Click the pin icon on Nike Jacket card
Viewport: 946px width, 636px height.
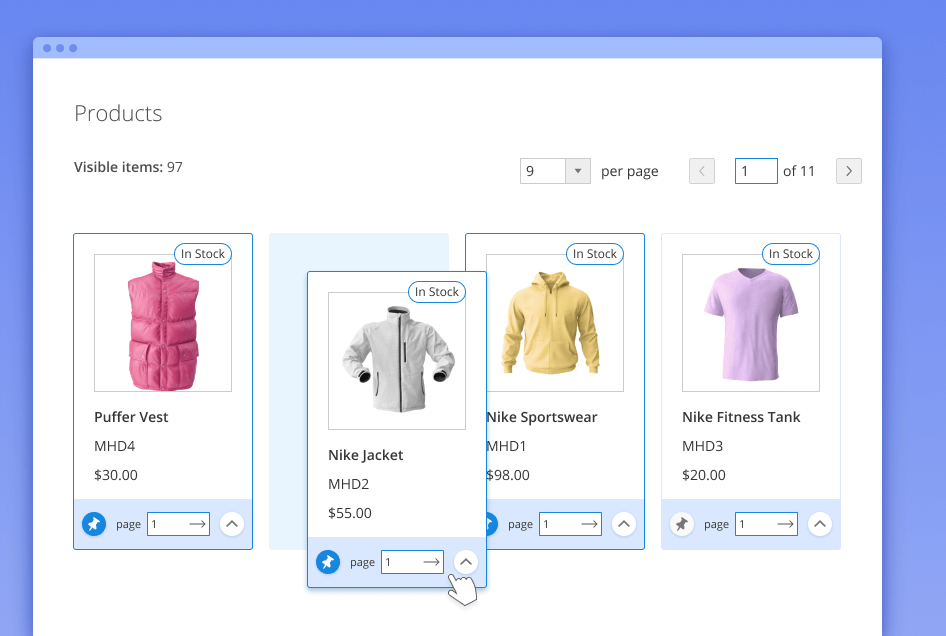328,561
